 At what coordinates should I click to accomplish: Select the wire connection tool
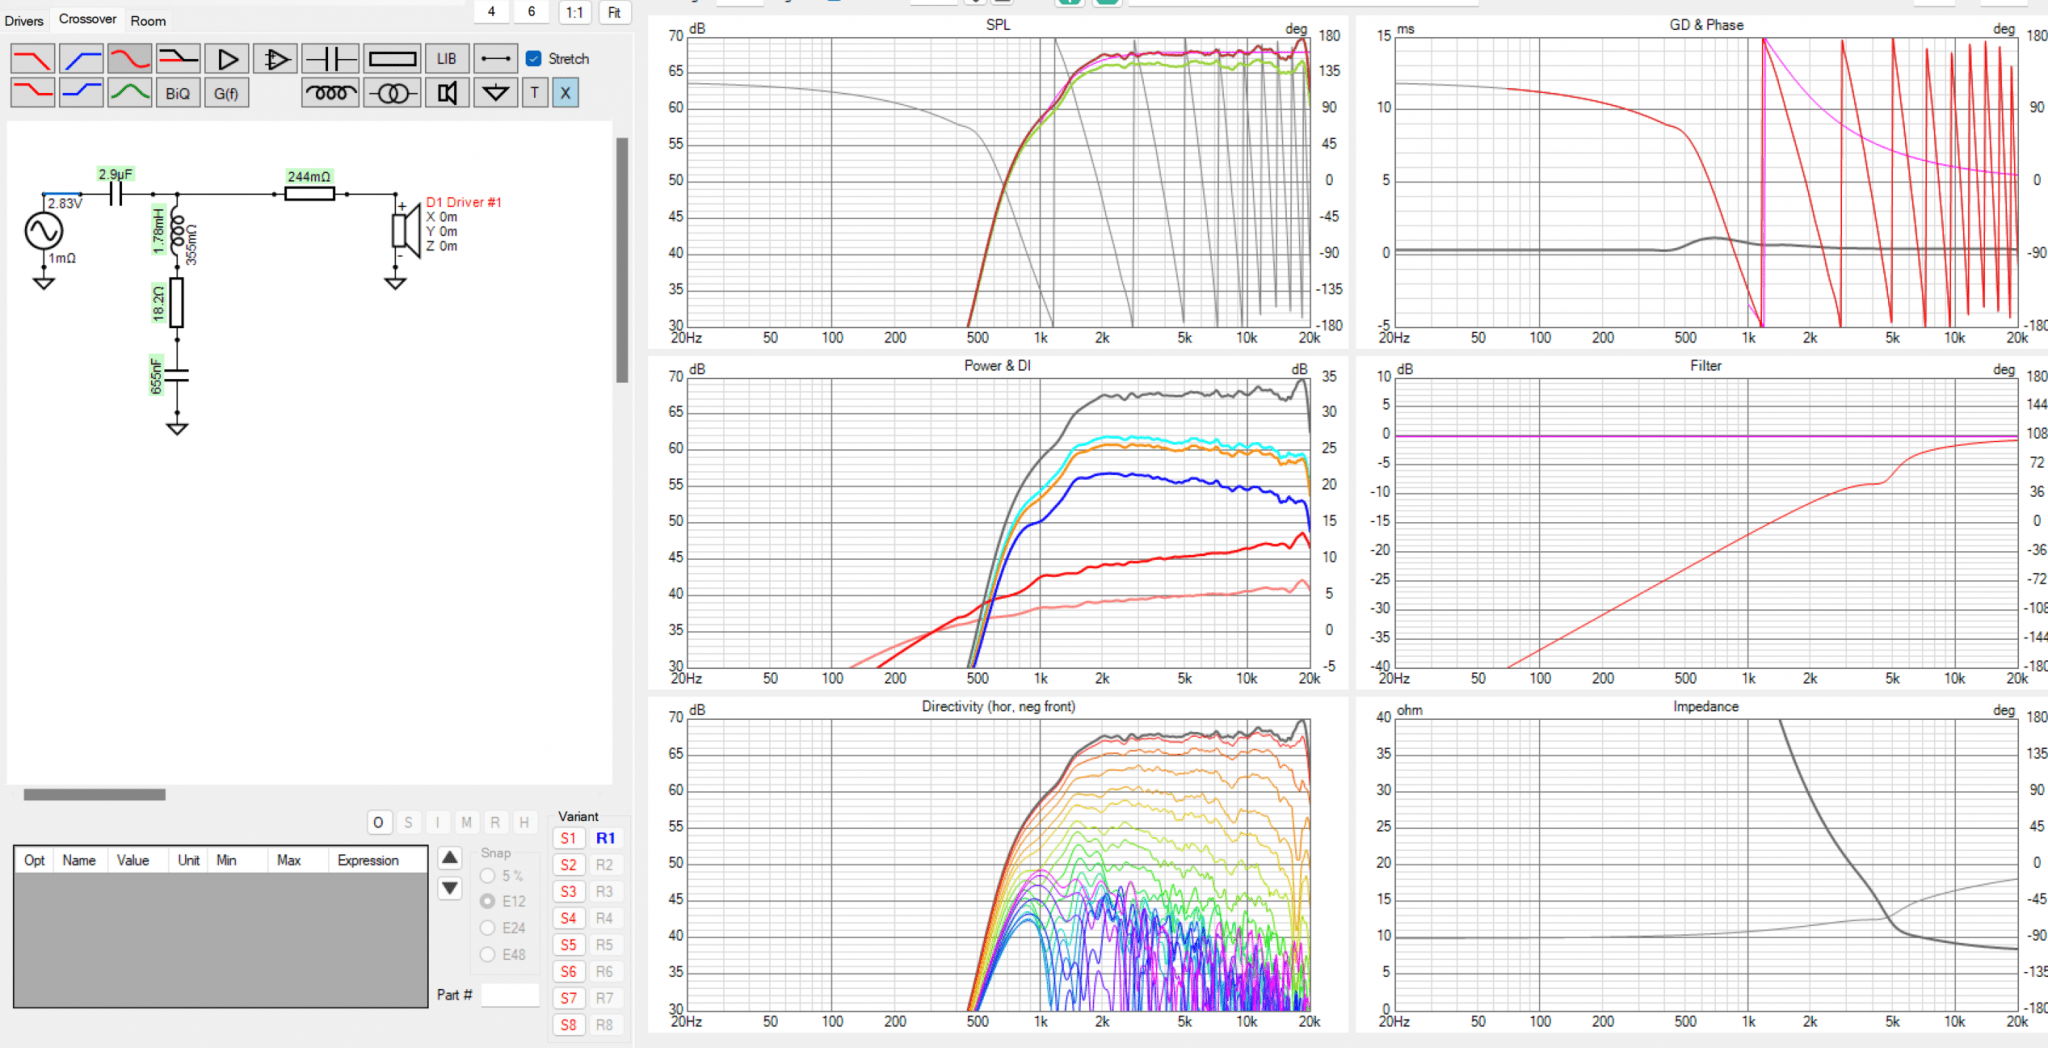495,59
